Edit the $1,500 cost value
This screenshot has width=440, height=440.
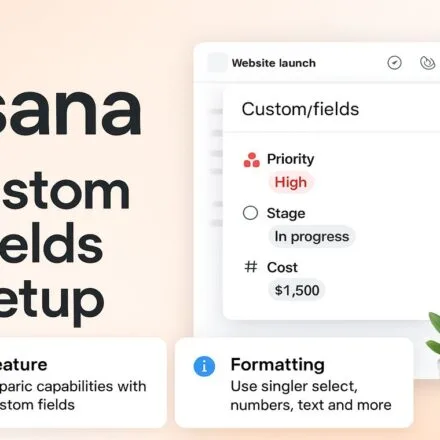297,290
